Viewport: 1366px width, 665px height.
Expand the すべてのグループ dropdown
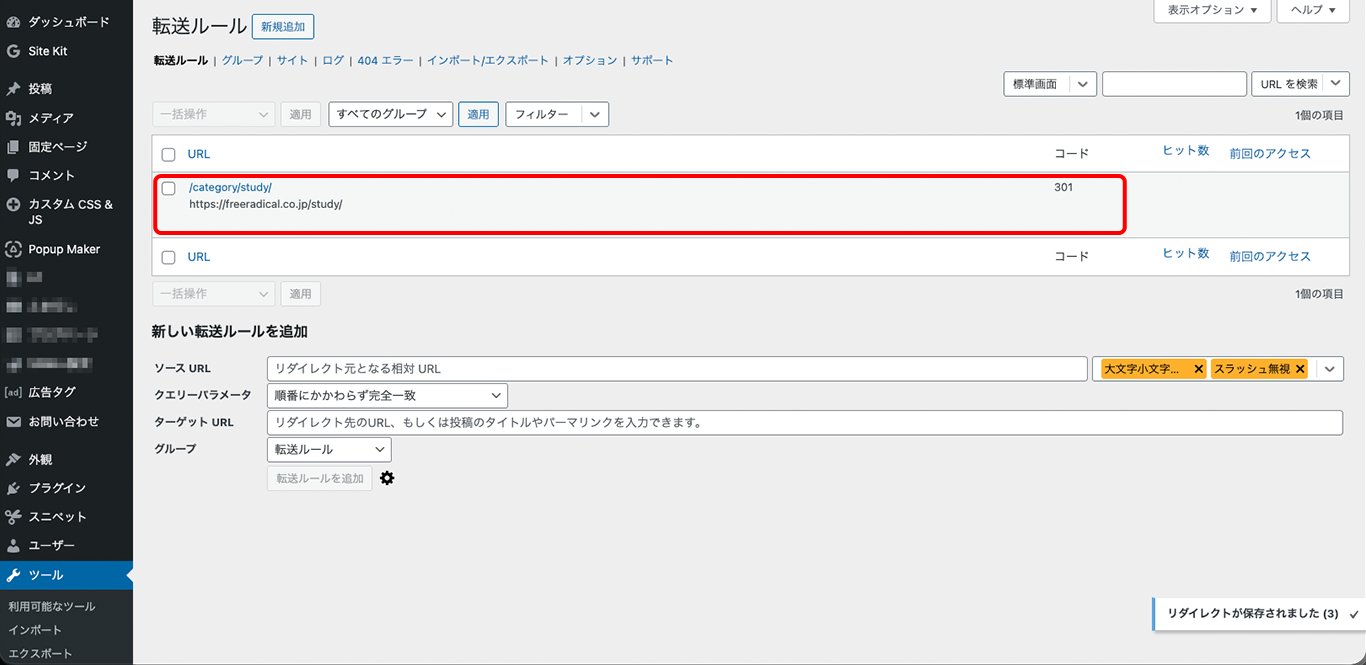pyautogui.click(x=390, y=114)
